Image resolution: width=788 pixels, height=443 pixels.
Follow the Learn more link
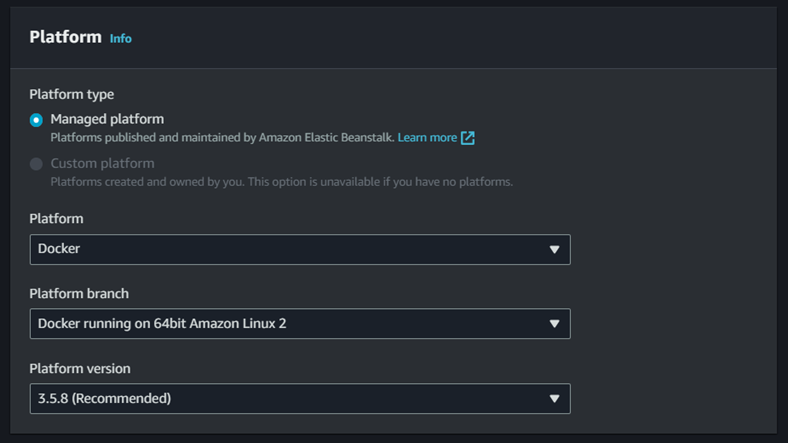click(x=427, y=138)
